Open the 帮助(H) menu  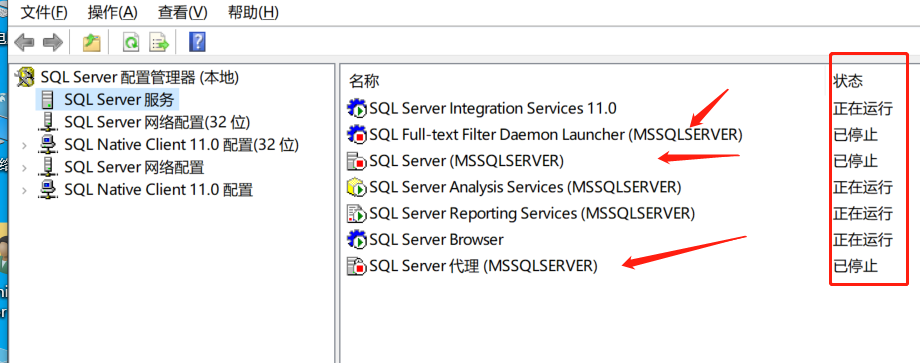point(253,11)
